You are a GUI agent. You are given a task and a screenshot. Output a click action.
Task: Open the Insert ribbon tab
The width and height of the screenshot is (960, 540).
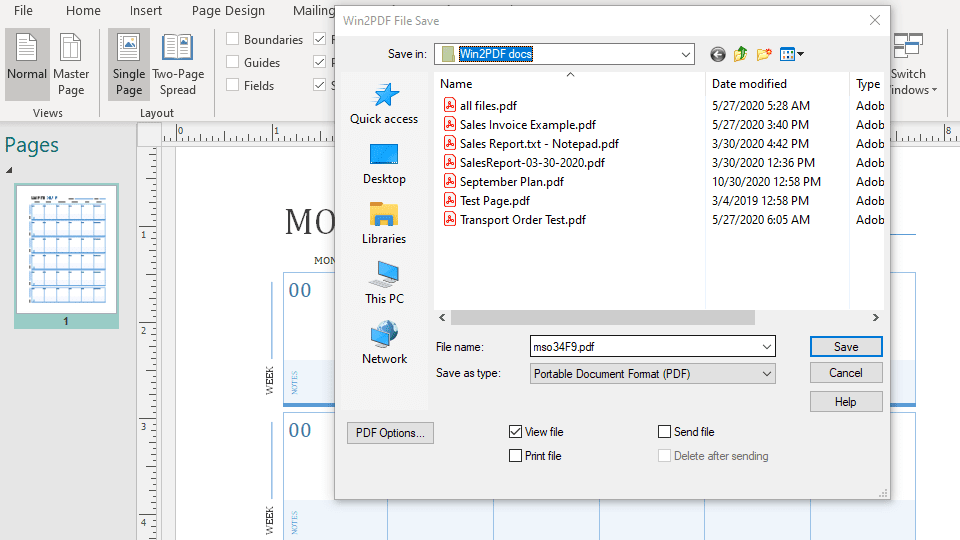point(146,11)
